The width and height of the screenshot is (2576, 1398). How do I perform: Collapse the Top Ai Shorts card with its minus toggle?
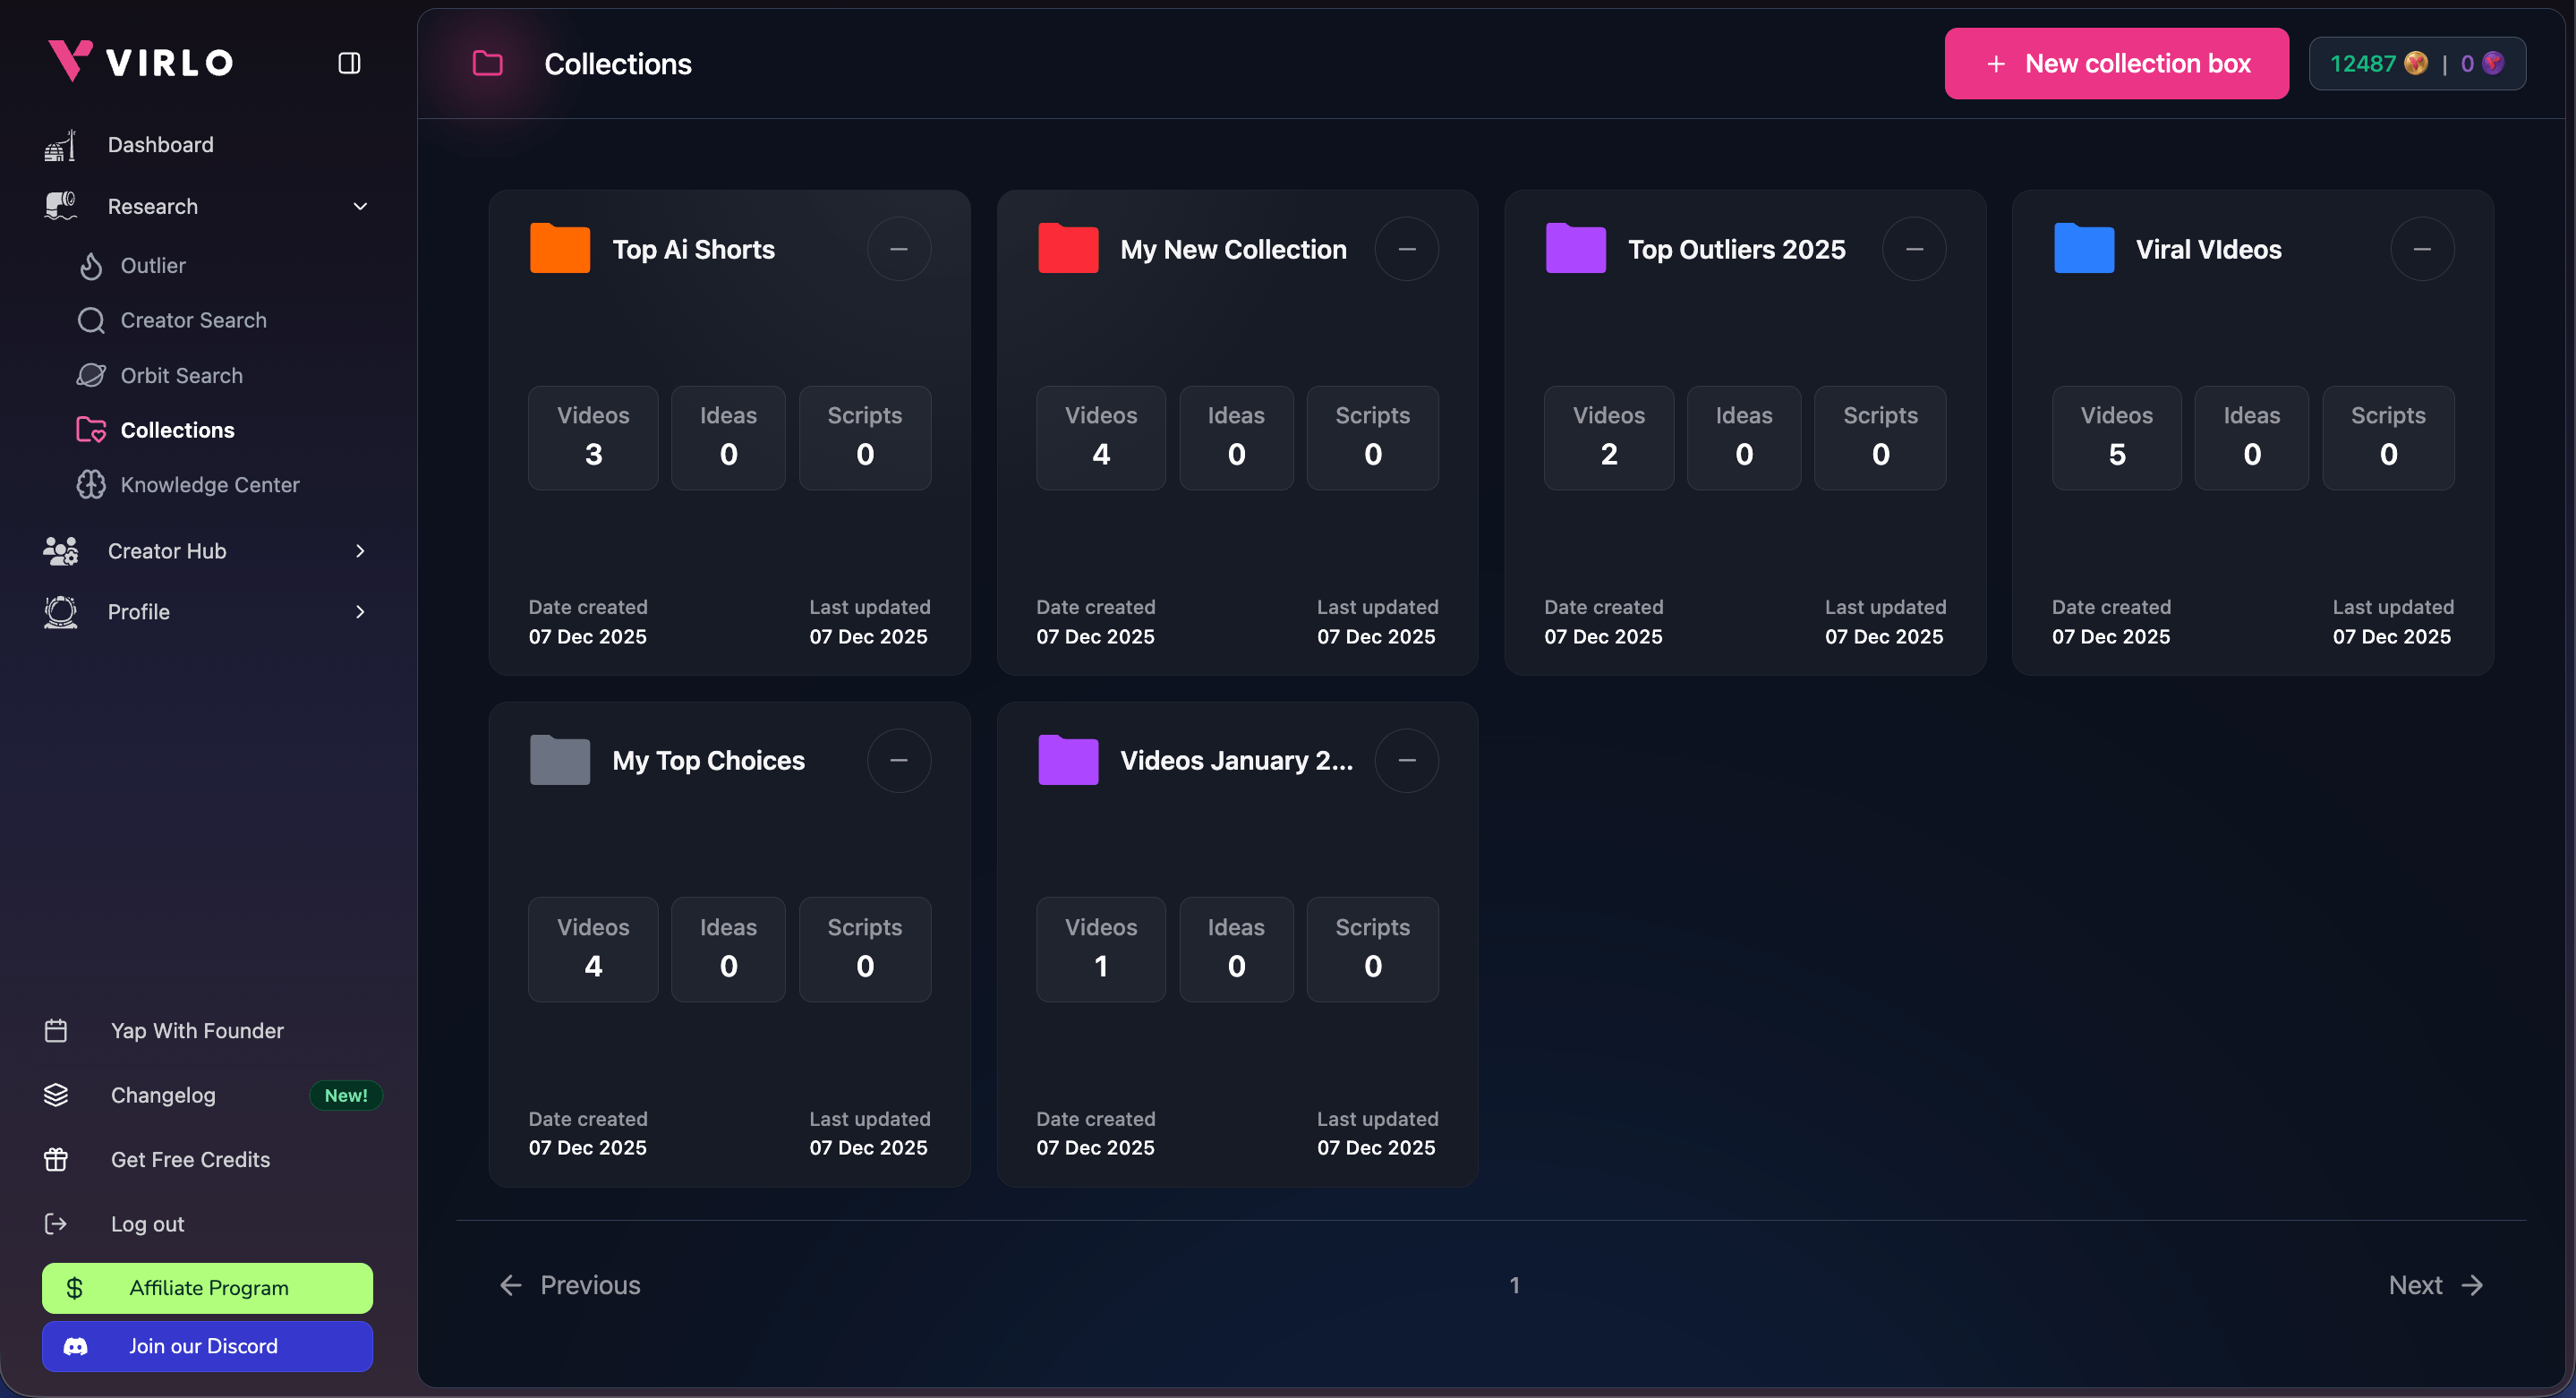pos(898,248)
